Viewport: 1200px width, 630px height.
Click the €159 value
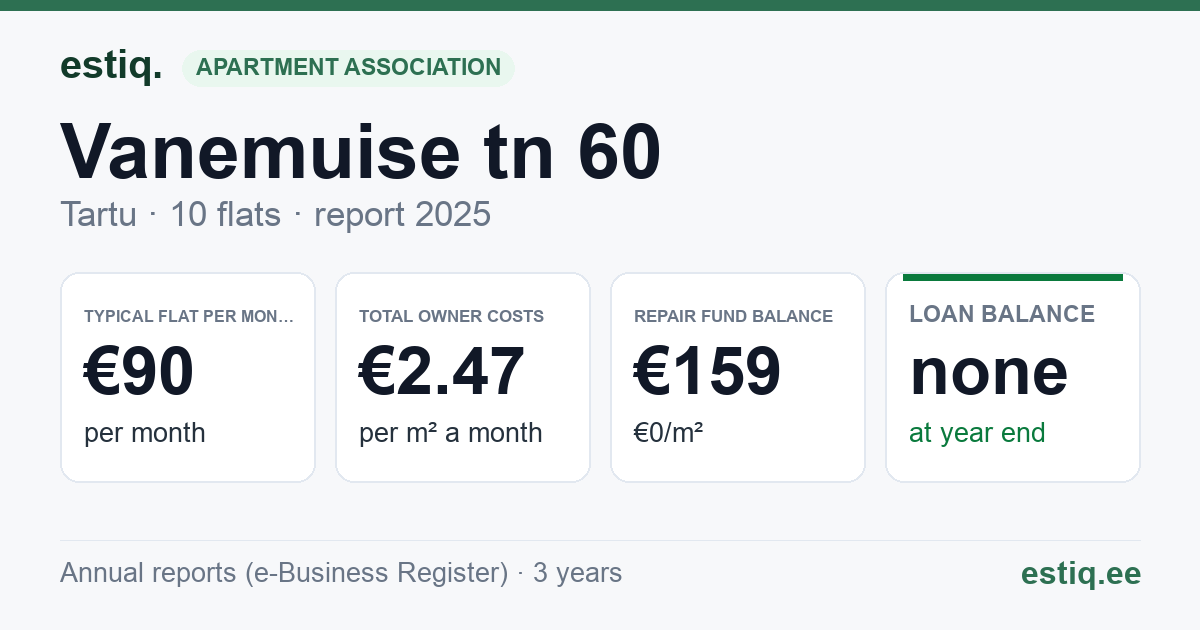point(708,371)
